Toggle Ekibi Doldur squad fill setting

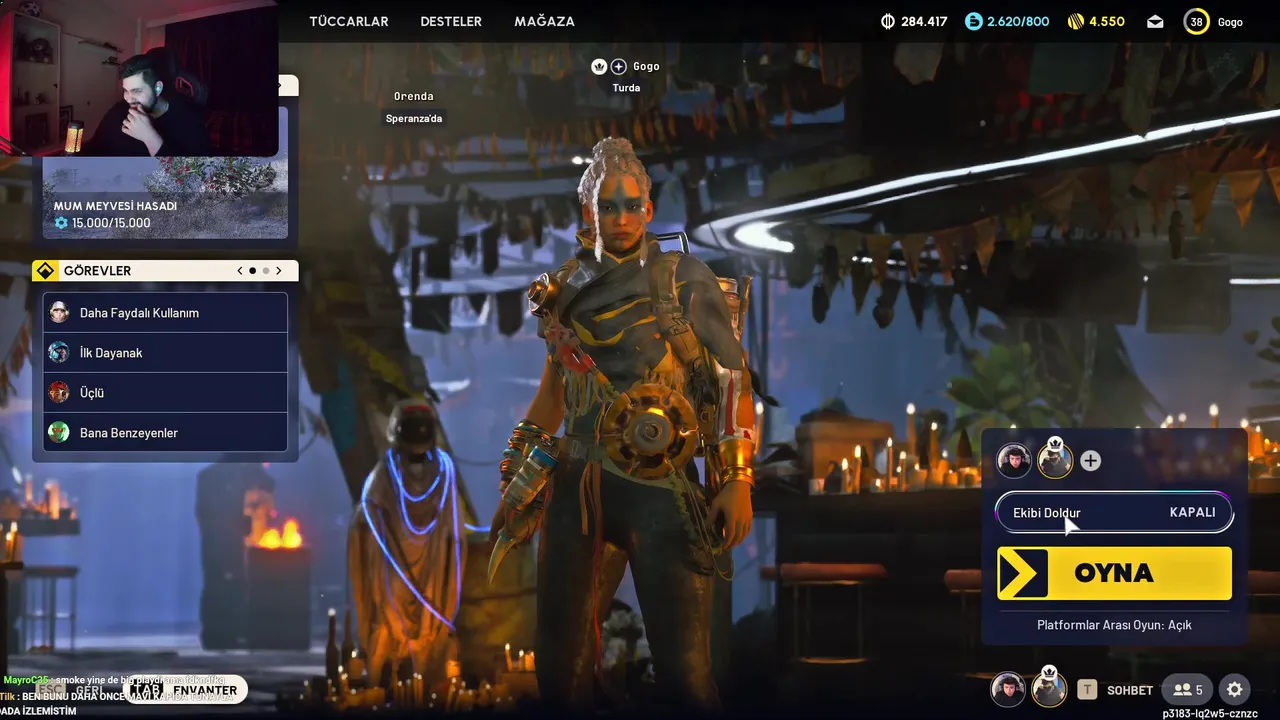pos(1114,512)
